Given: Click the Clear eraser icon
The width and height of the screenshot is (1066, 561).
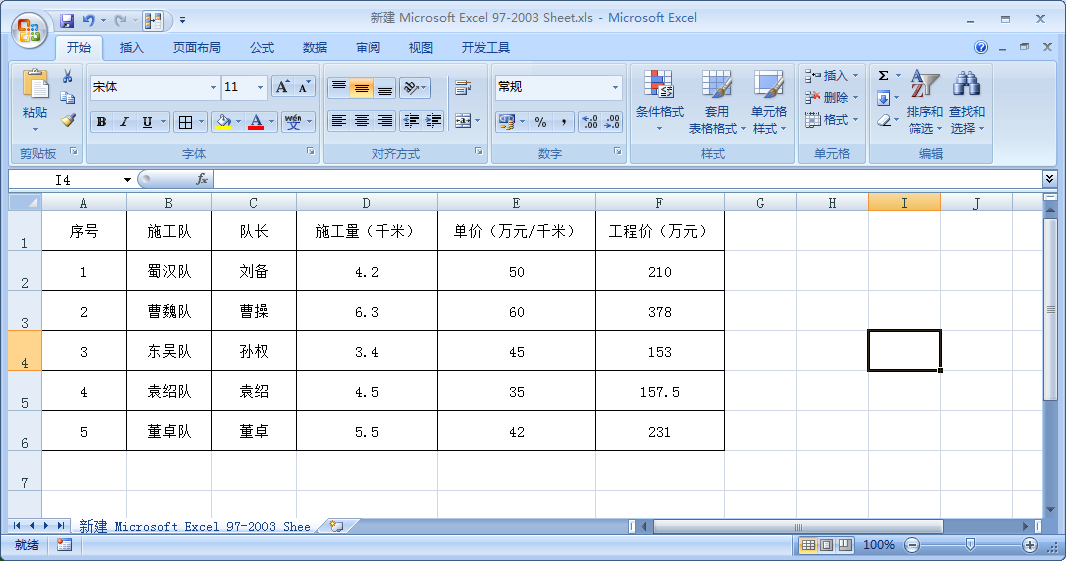Looking at the screenshot, I should tap(883, 120).
